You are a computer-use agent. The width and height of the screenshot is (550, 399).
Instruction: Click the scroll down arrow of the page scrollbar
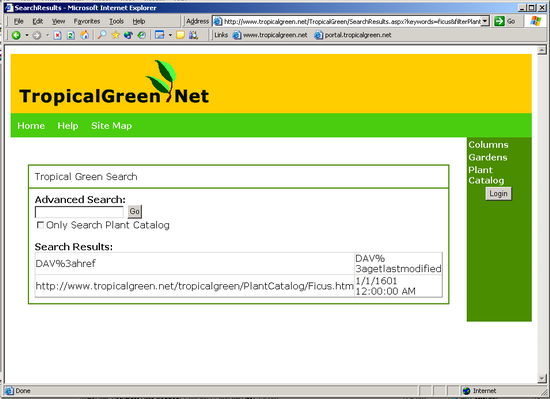click(542, 378)
